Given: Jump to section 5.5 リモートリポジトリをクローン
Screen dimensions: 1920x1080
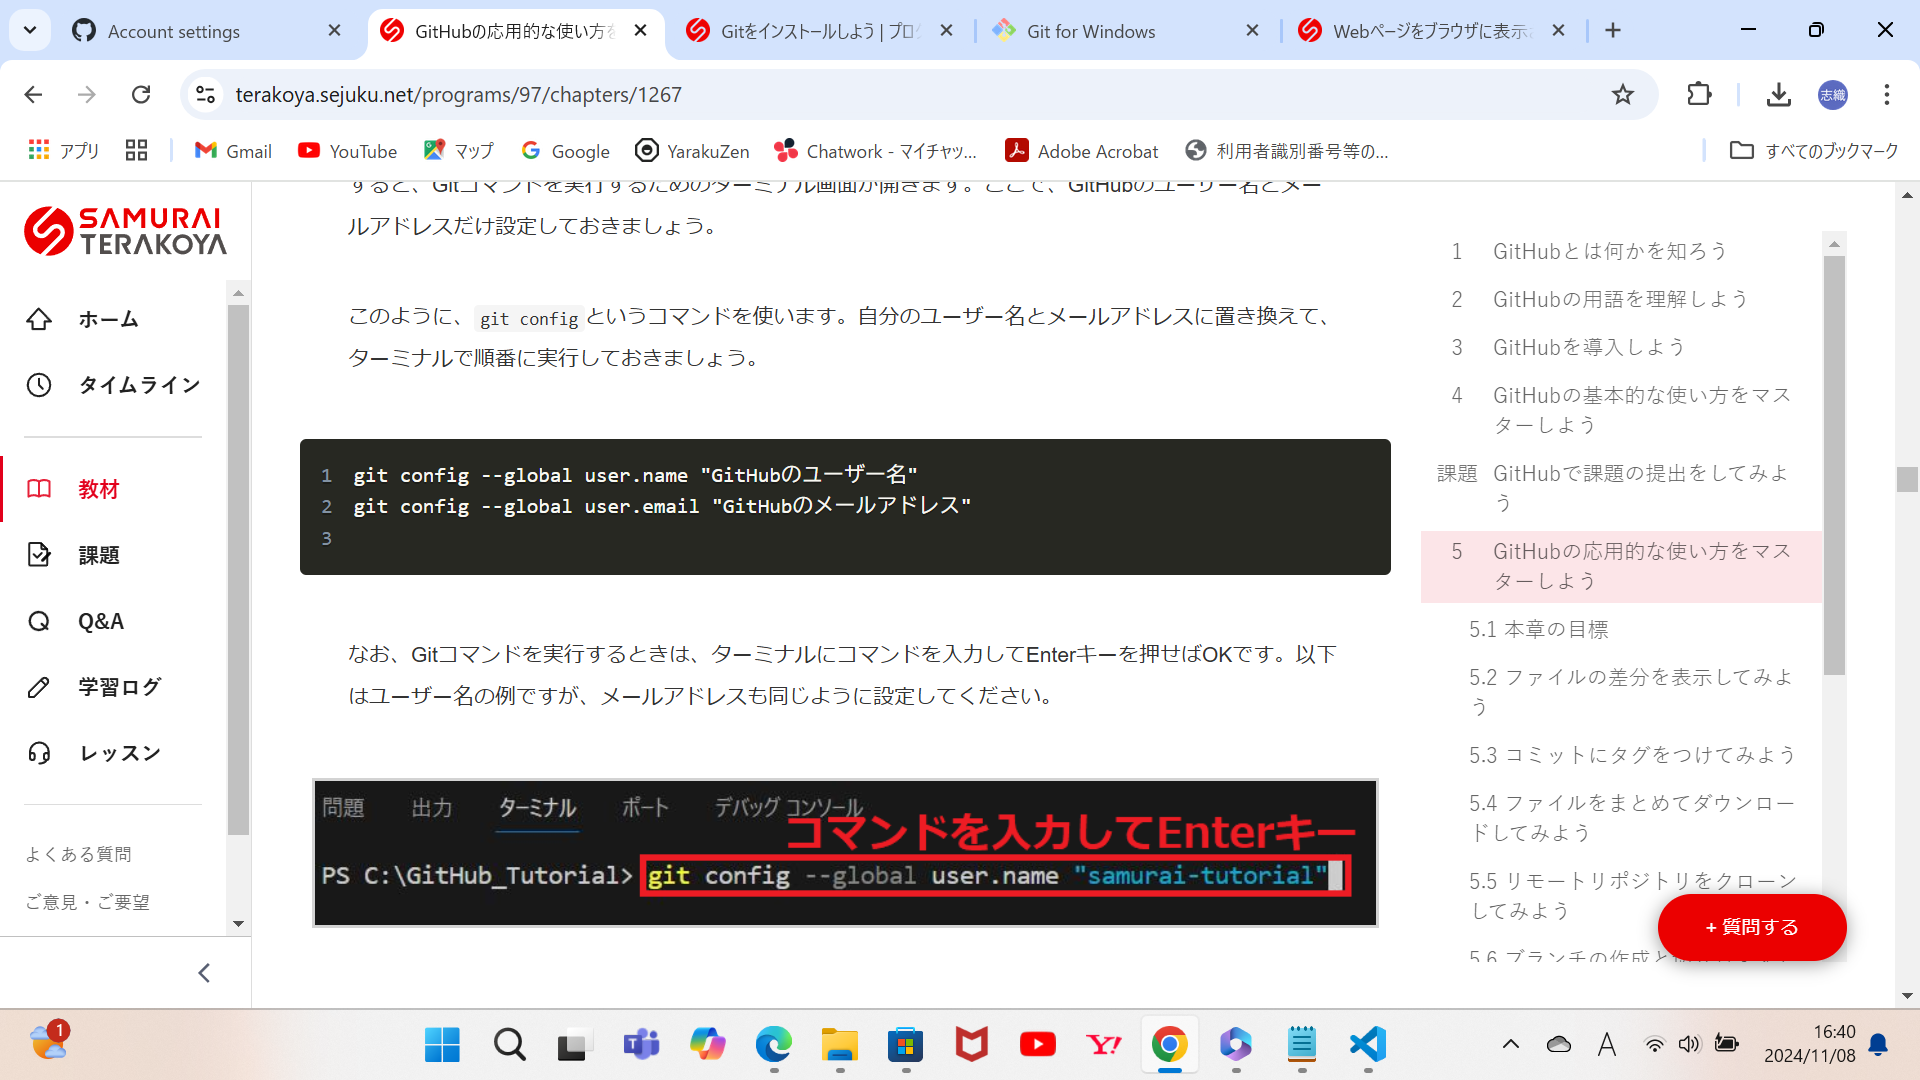Looking at the screenshot, I should (x=1632, y=896).
